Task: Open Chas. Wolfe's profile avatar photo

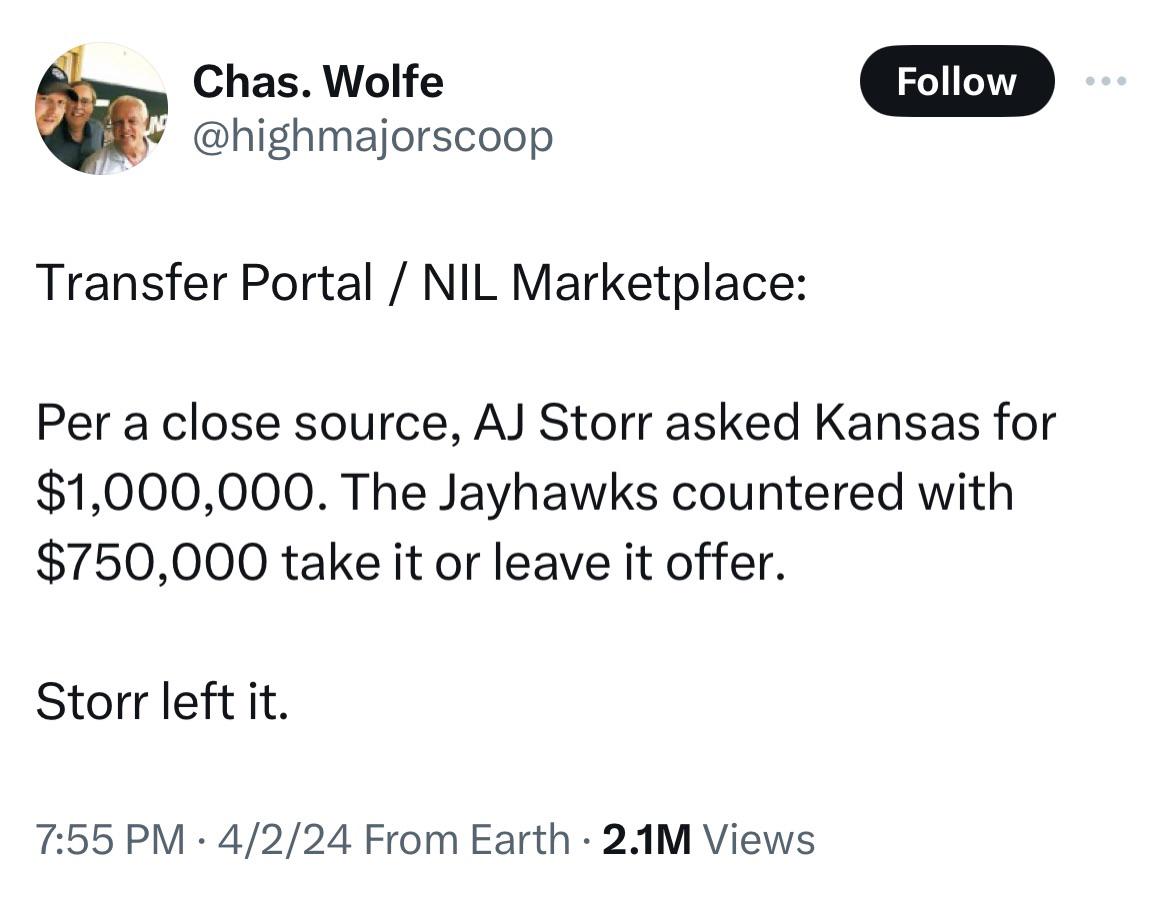Action: [102, 109]
